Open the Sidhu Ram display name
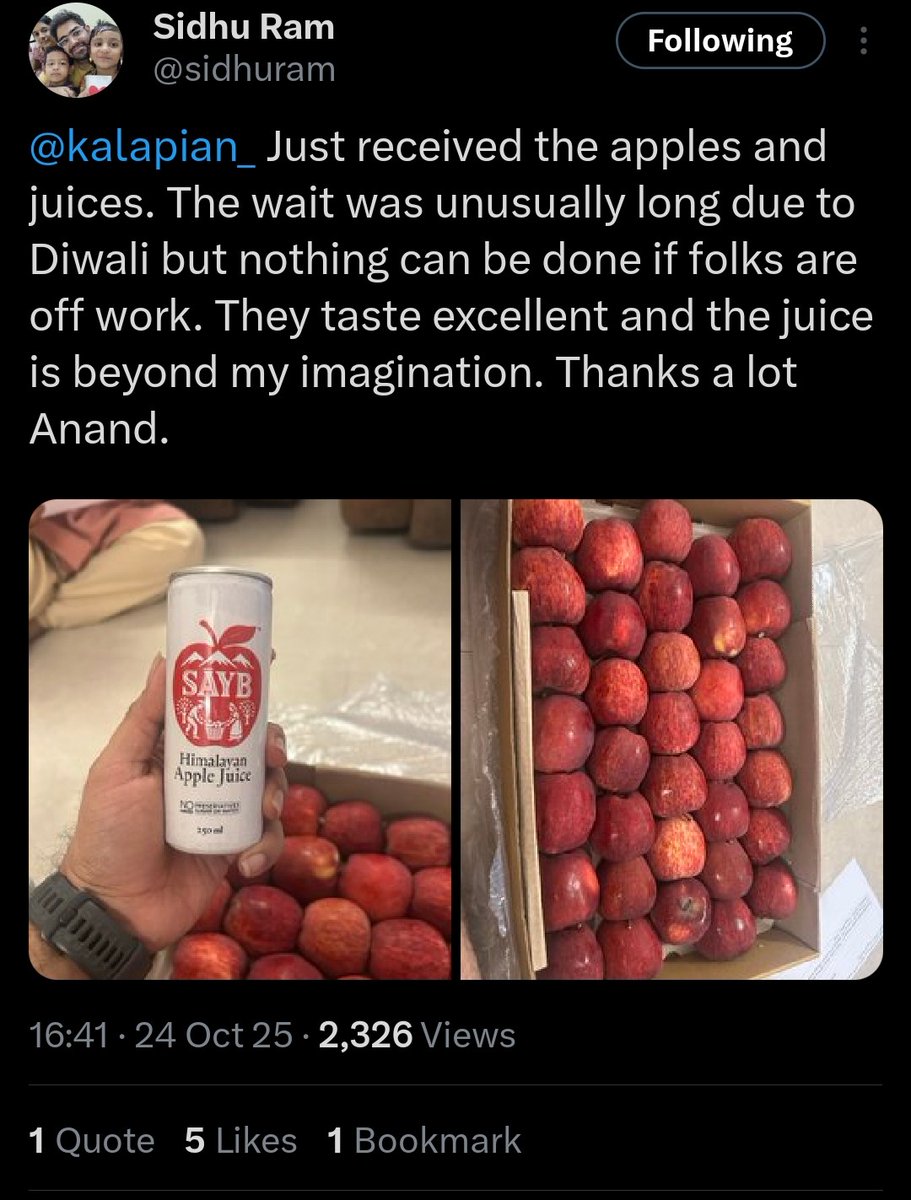This screenshot has height=1200, width=911. point(243,27)
